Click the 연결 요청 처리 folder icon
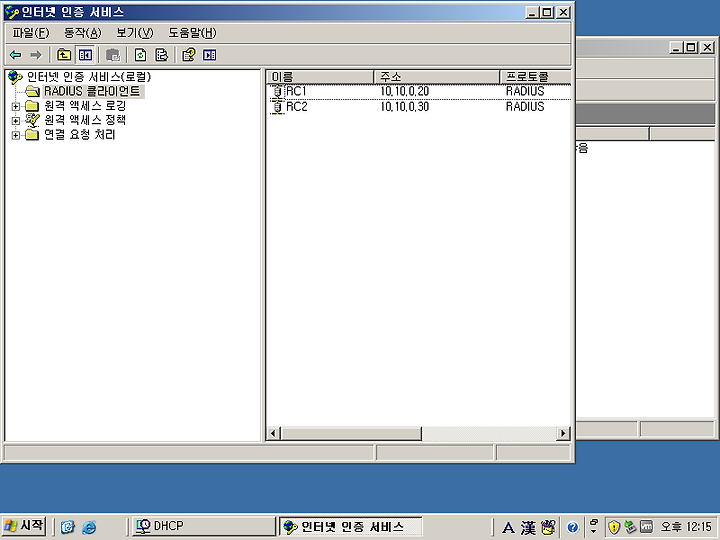Image resolution: width=720 pixels, height=540 pixels. (x=32, y=135)
